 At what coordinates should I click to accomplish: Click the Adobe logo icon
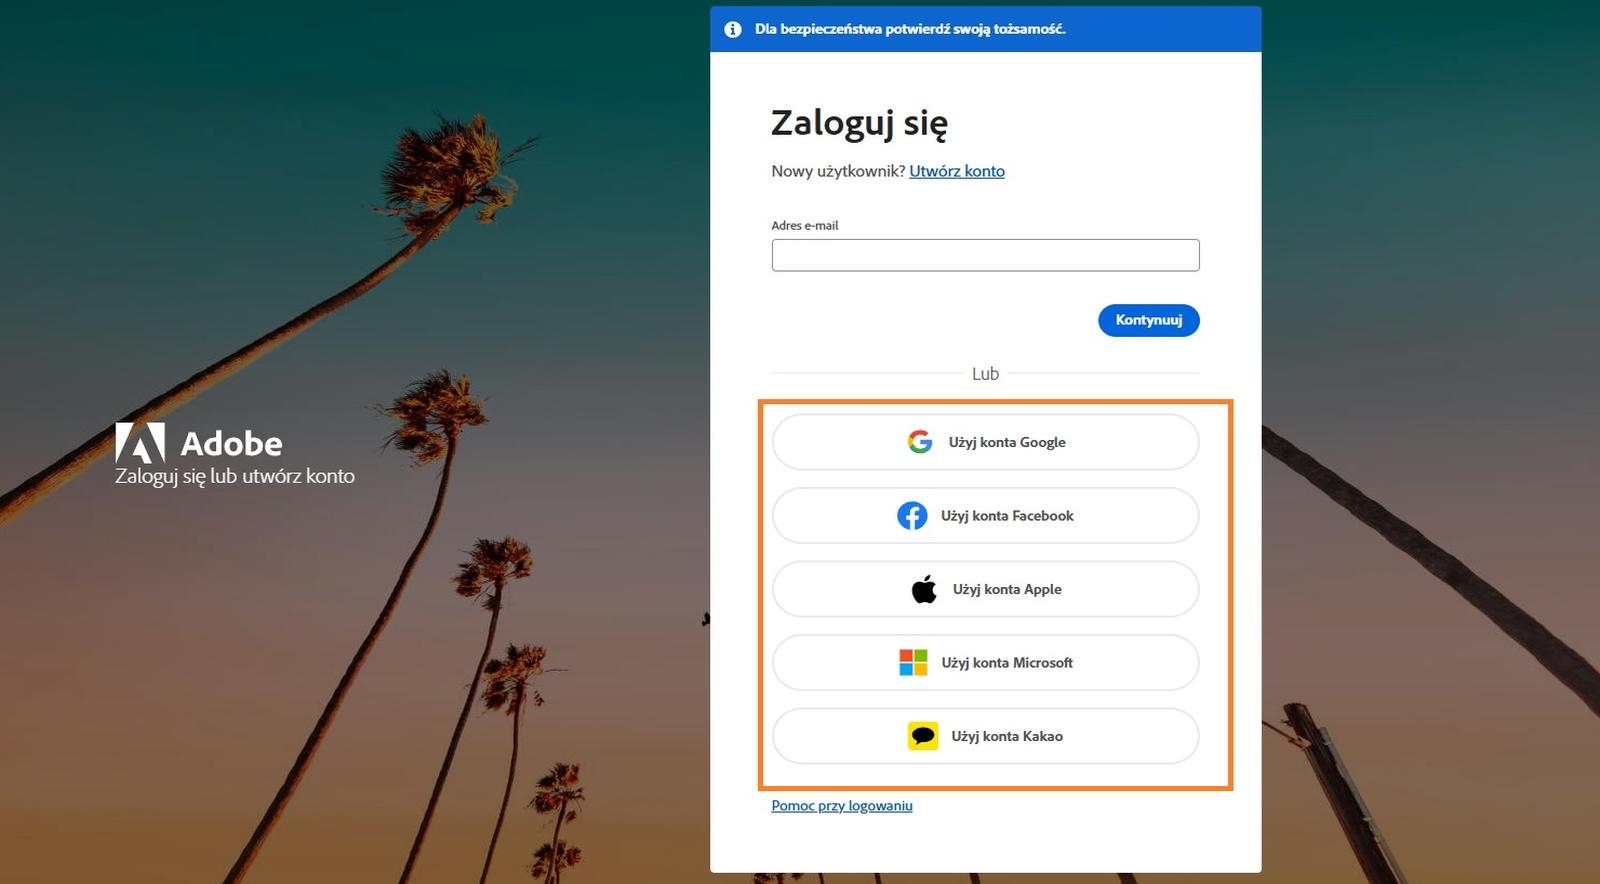(x=140, y=442)
